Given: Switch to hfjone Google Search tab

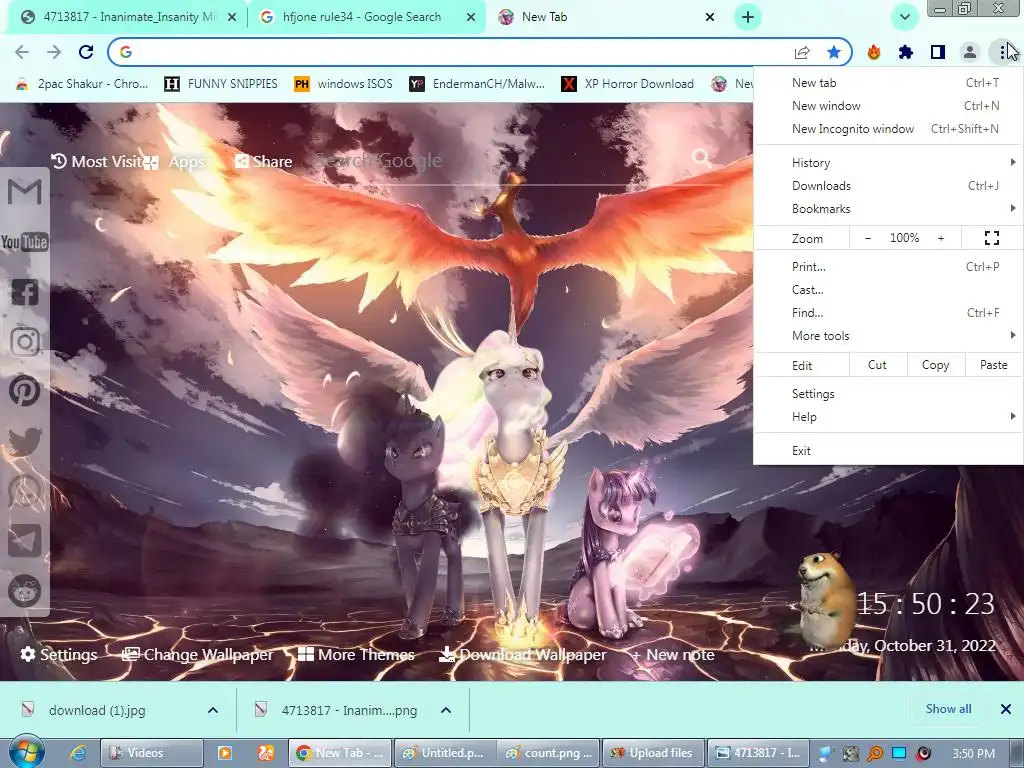Looking at the screenshot, I should pos(369,17).
